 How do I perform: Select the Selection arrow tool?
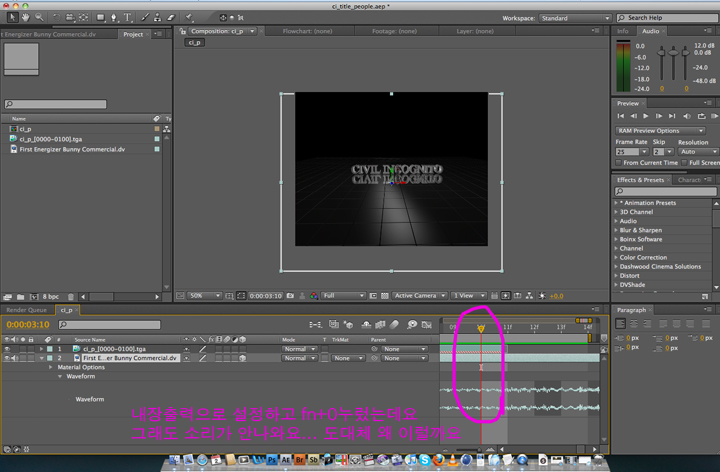coord(12,17)
